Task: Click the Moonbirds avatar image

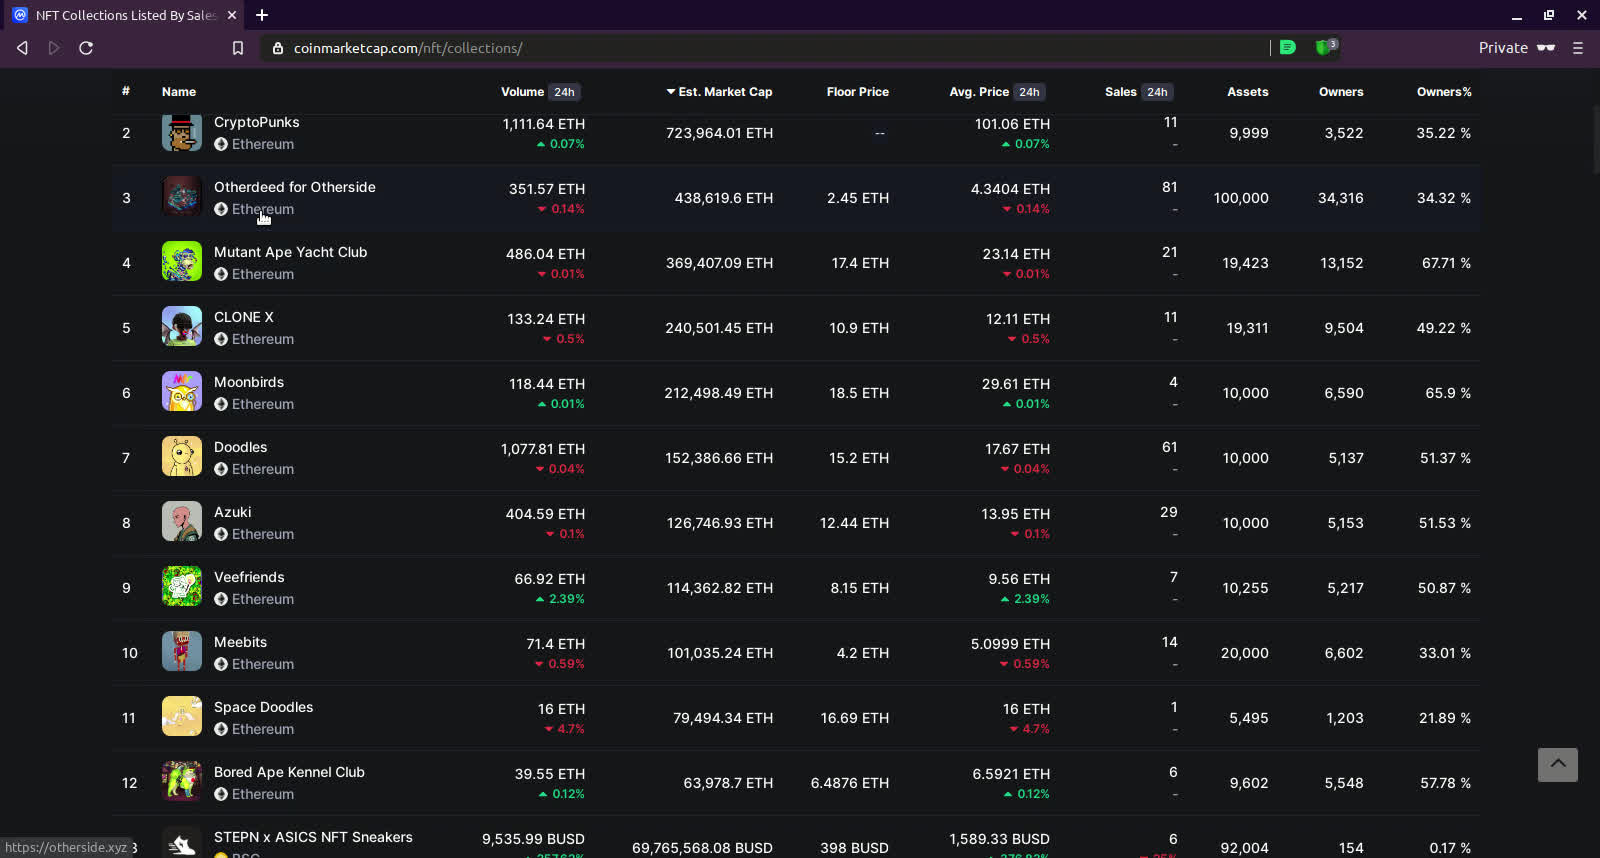Action: (x=182, y=391)
